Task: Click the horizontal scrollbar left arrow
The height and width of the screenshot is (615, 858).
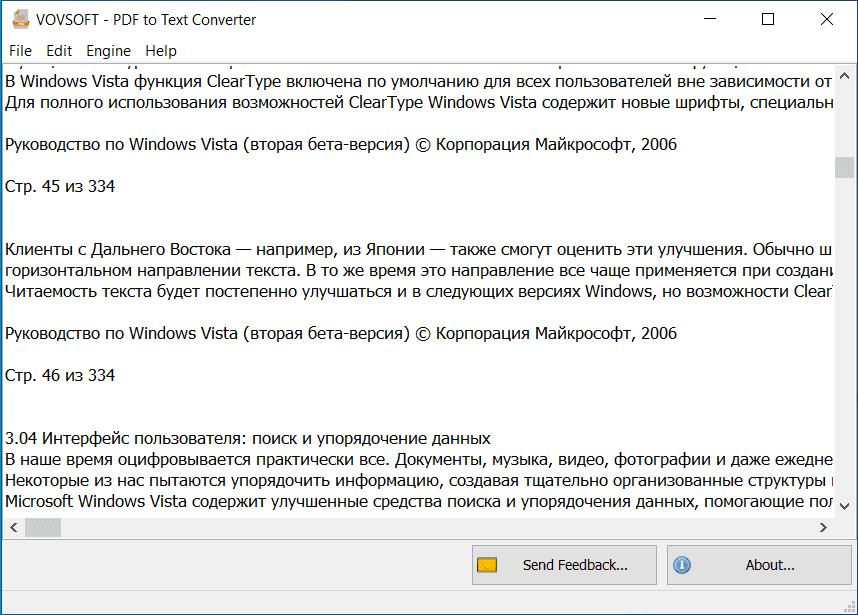Action: click(x=12, y=527)
